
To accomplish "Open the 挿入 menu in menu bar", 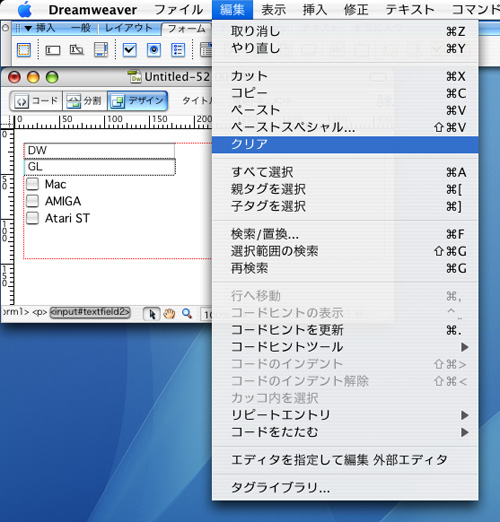I will tap(315, 10).
